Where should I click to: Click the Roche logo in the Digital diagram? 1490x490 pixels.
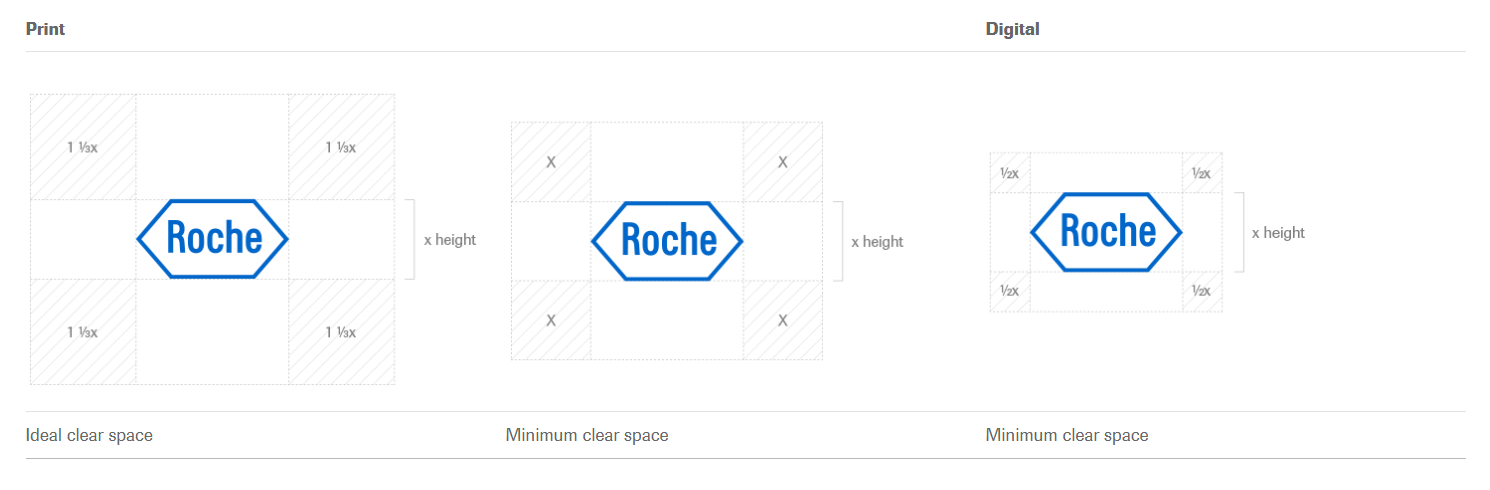[1106, 232]
